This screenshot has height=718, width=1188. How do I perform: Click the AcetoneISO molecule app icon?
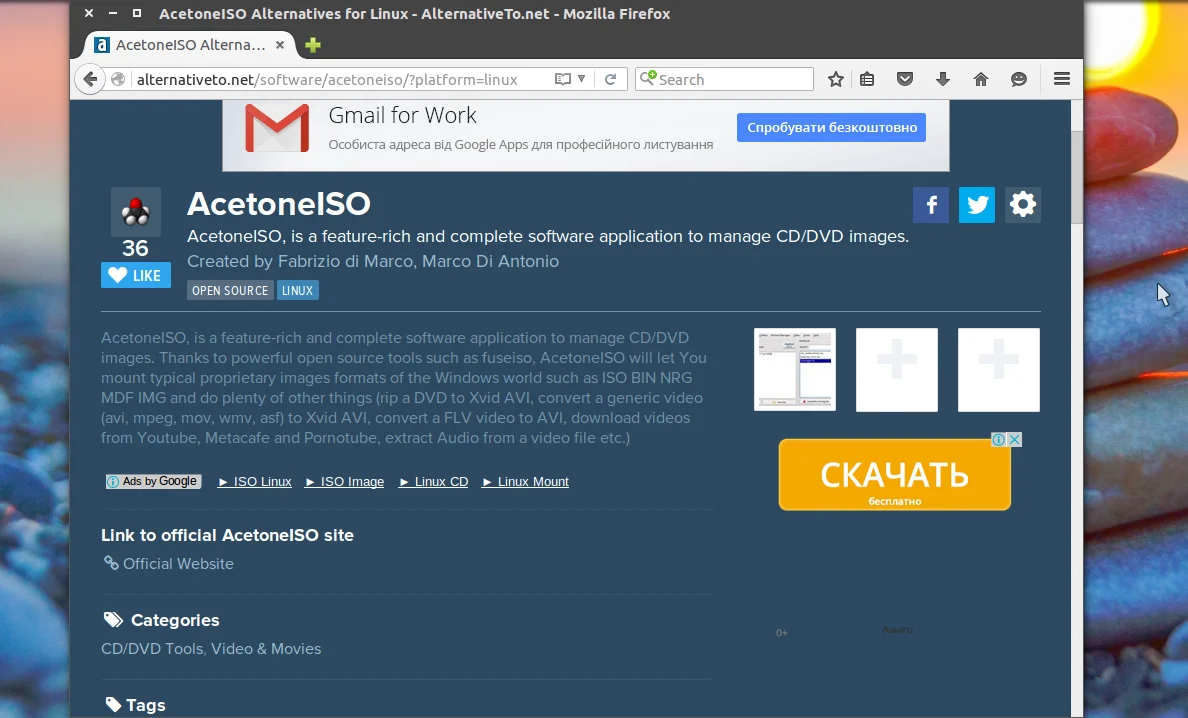[x=136, y=212]
